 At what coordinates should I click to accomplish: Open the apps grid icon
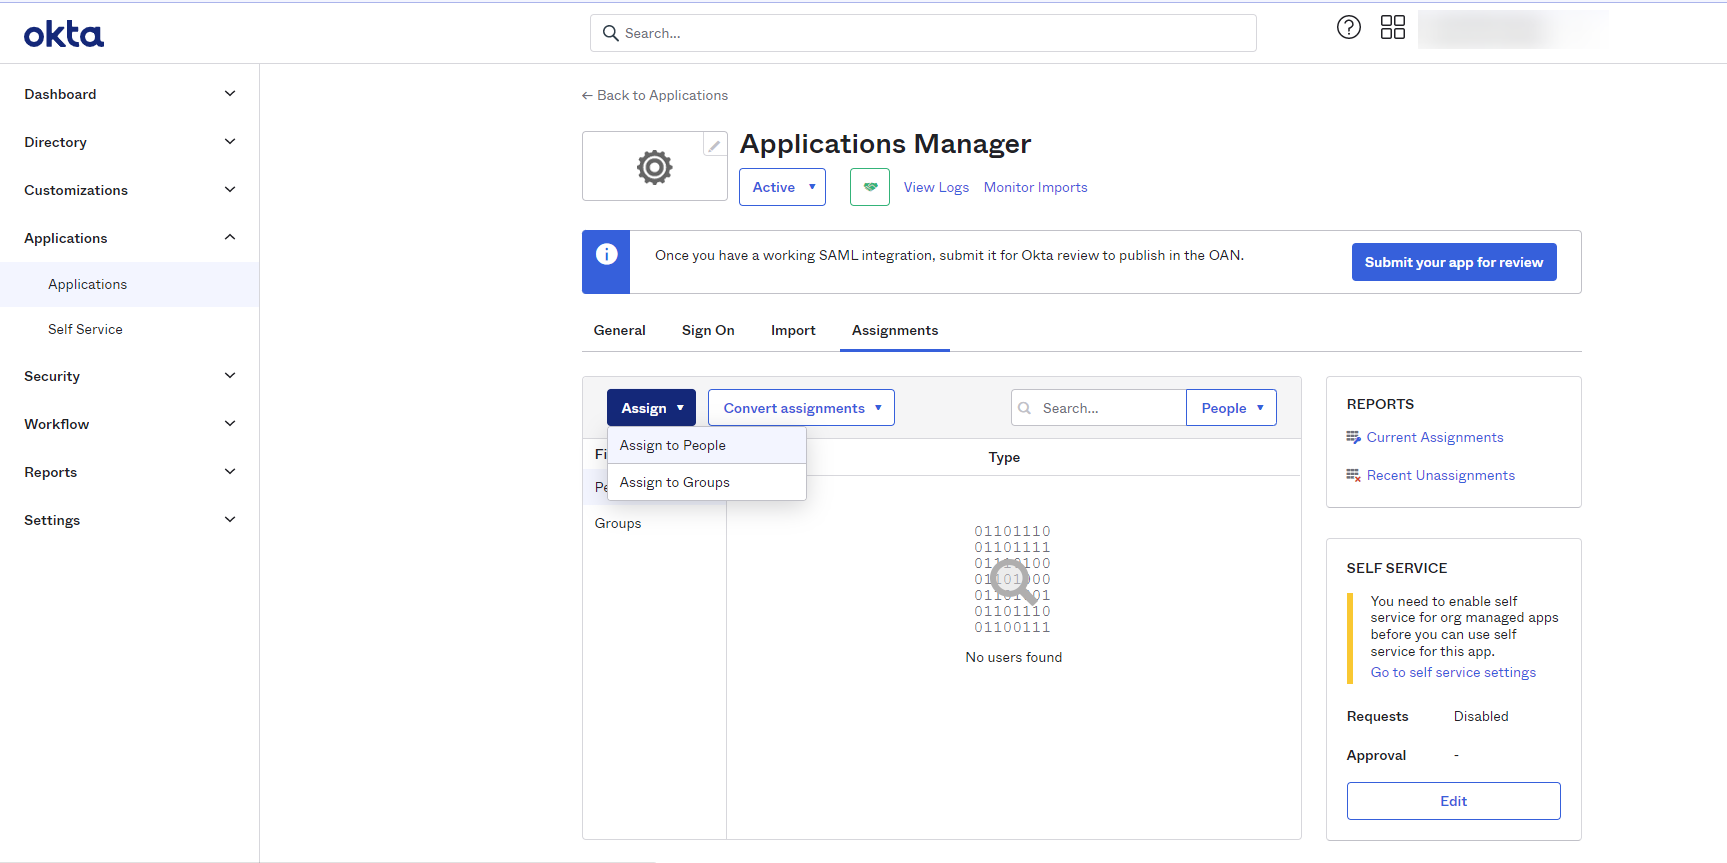1392,28
